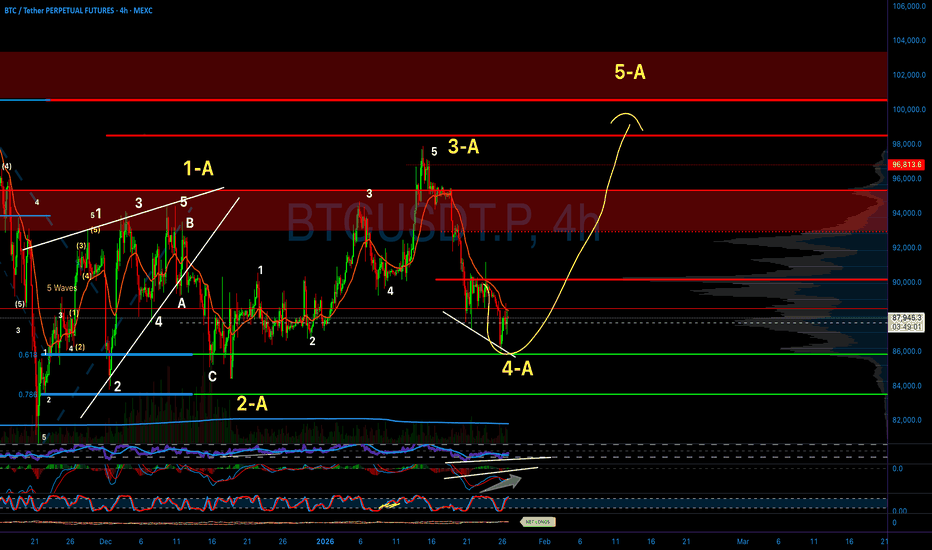Click the Feb label on time axis
Screen dimensions: 932x550
pos(544,541)
